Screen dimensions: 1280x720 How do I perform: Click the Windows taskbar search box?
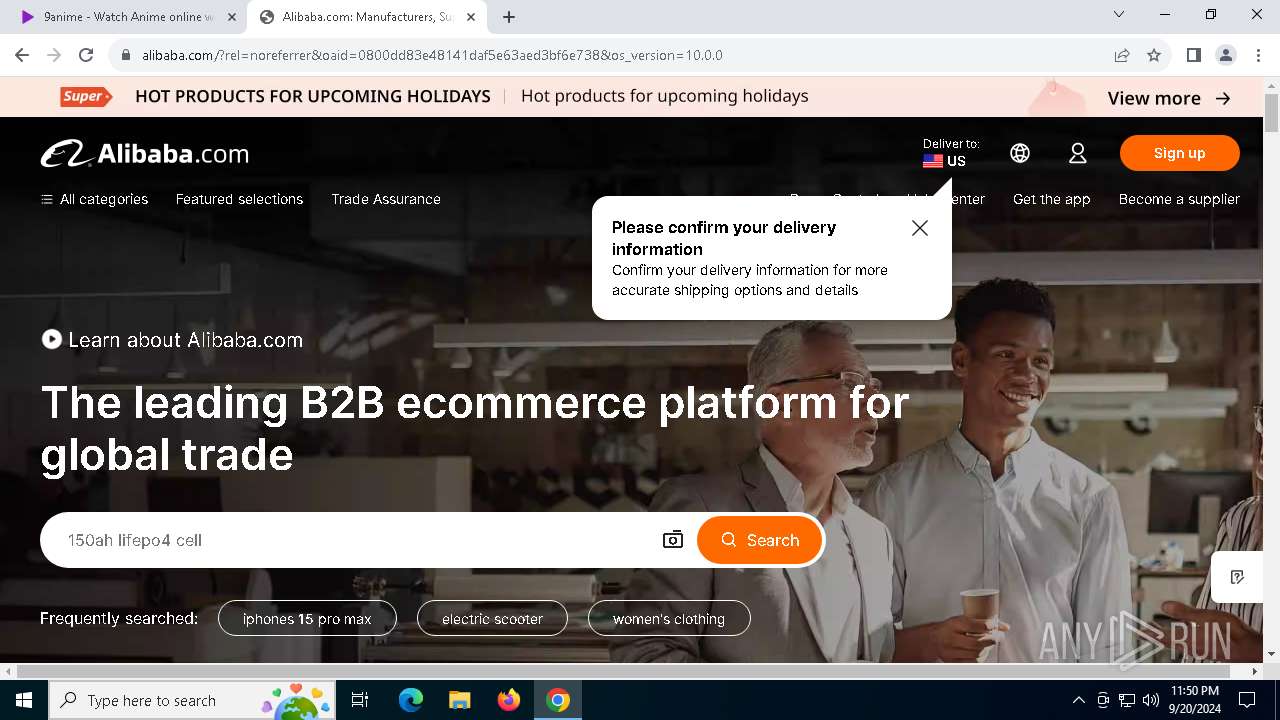(x=192, y=700)
